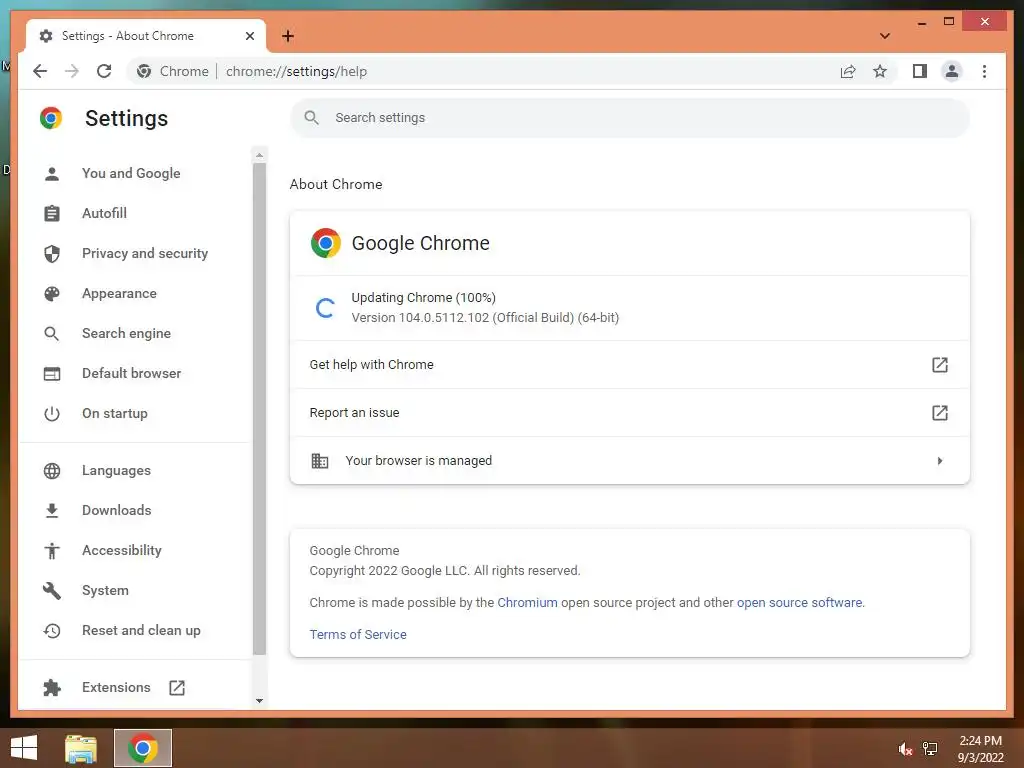Click the Chrome site info icon in address bar
Screen dimensions: 1024x768
pos(144,71)
